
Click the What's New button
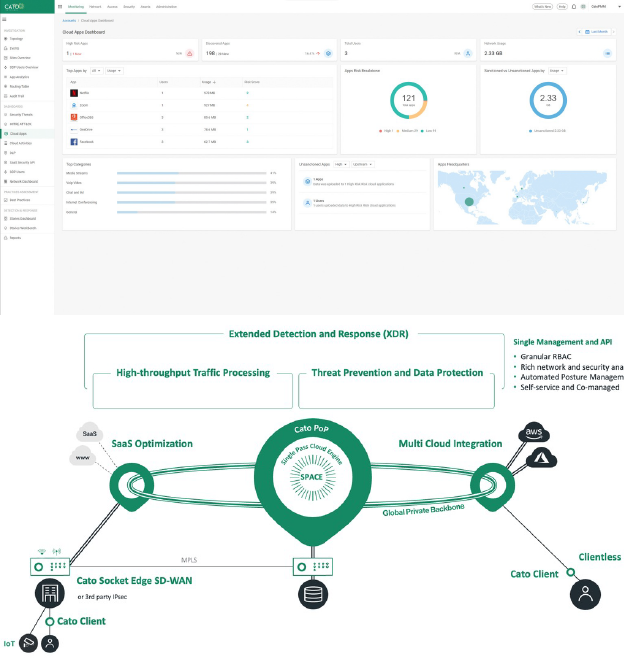click(x=542, y=7)
